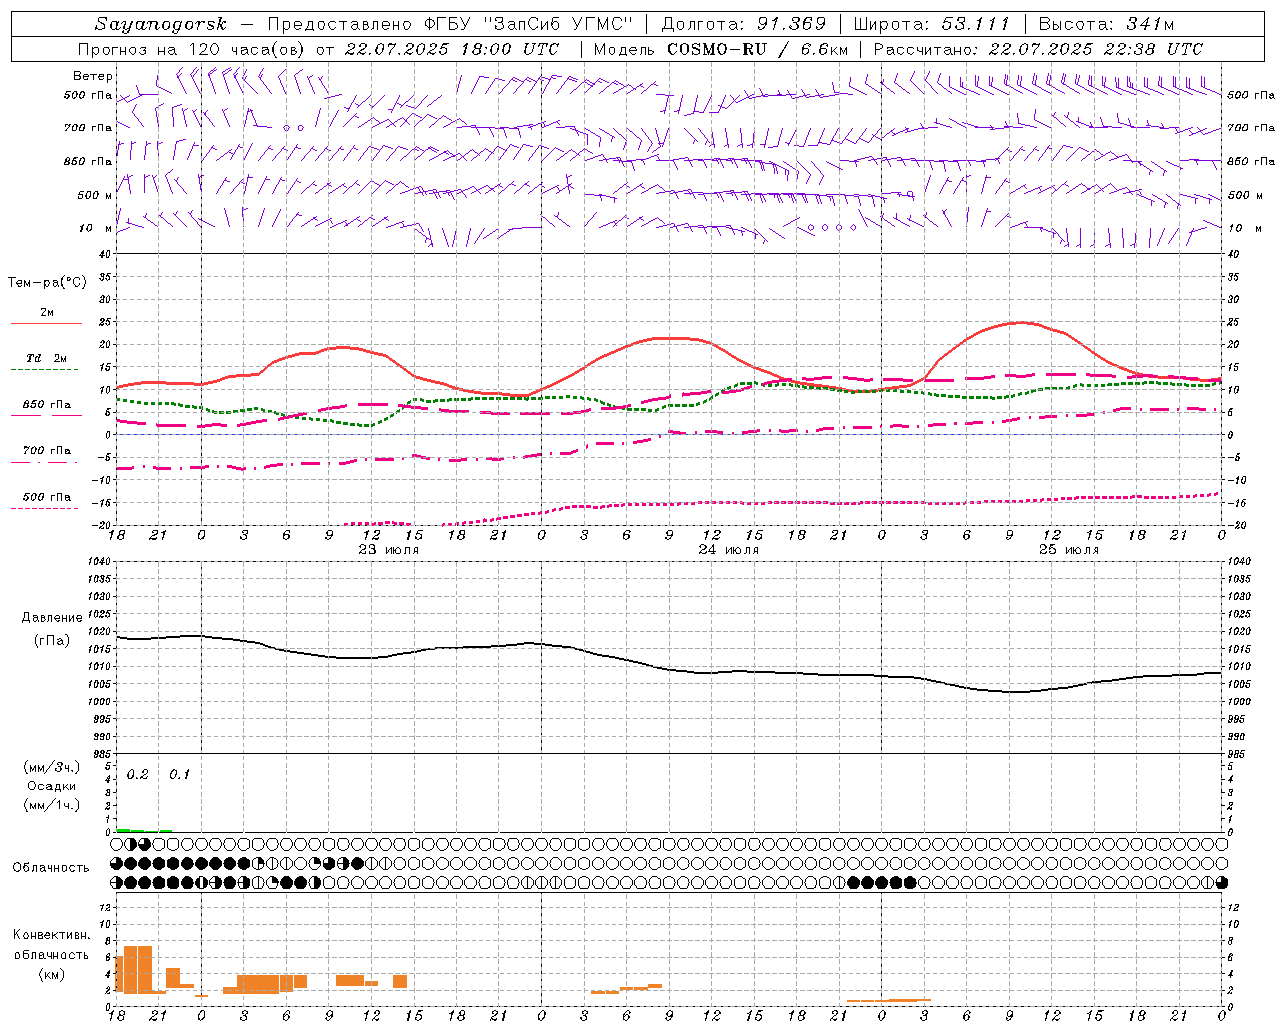Viewport: 1280px width, 1024px height.
Task: Click the '850 гПа' temperature legend entry
Action: (x=47, y=405)
